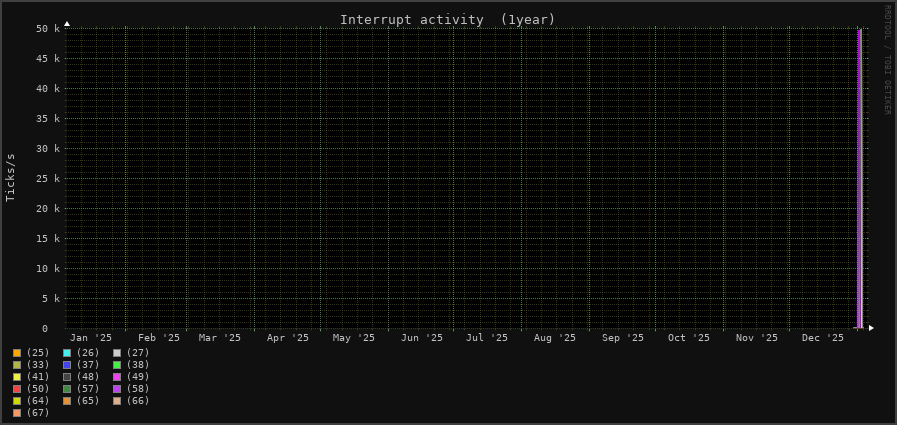Click the (27) legend label
897x425 pixels.
[137, 353]
